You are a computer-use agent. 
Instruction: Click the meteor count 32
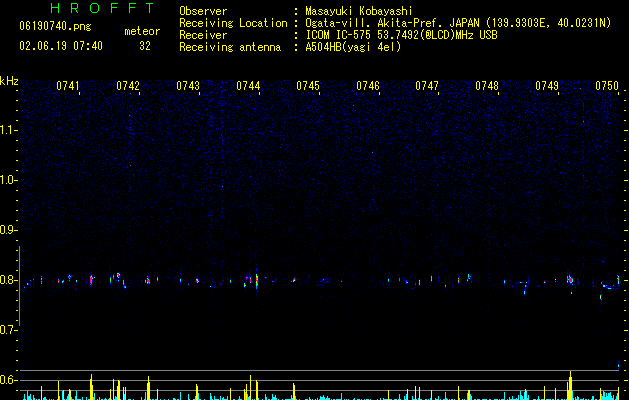click(x=145, y=46)
